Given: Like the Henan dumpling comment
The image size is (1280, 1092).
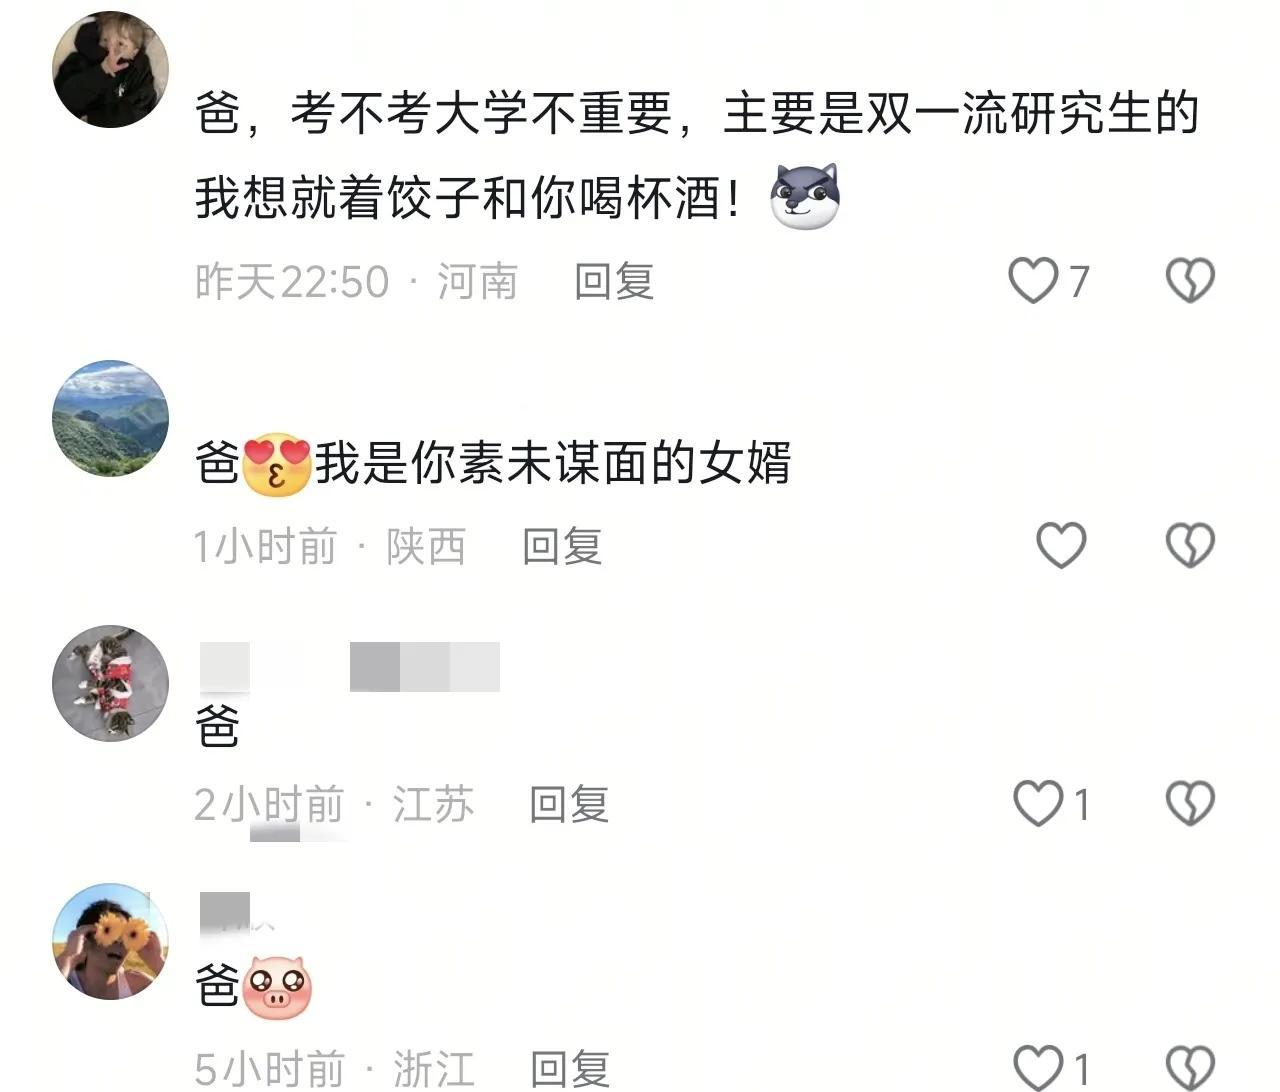Looking at the screenshot, I should tap(1033, 280).
